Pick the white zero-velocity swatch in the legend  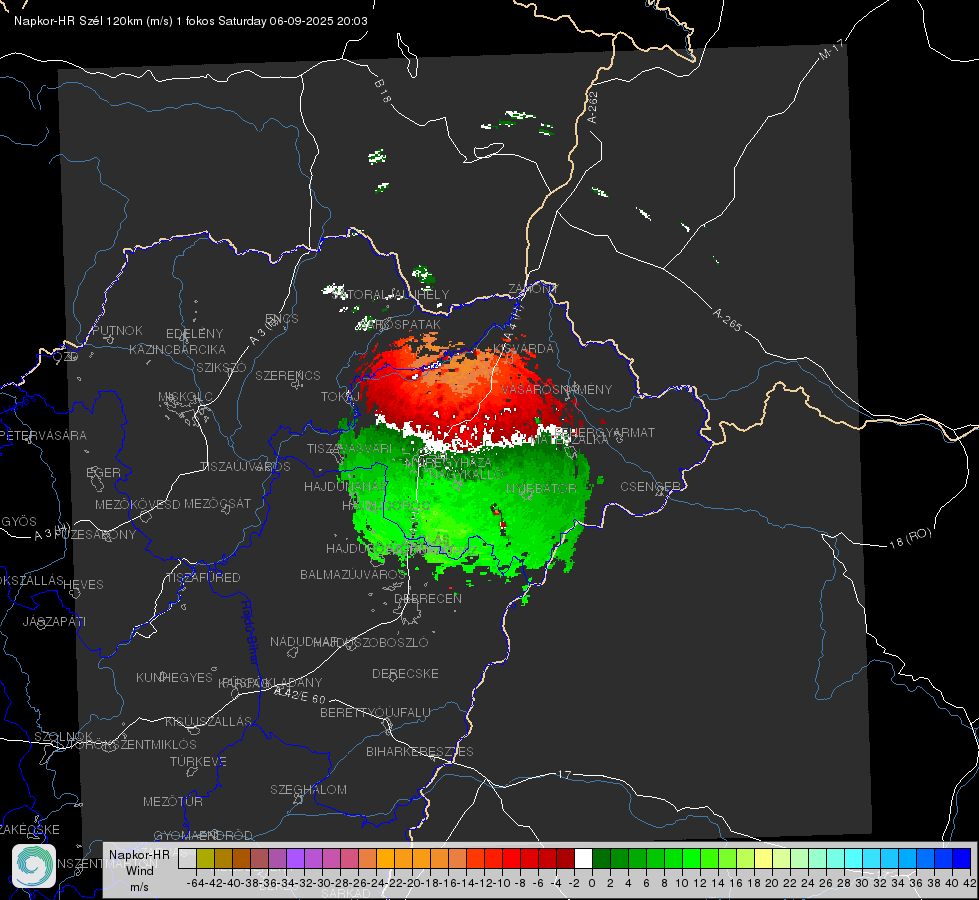click(583, 858)
